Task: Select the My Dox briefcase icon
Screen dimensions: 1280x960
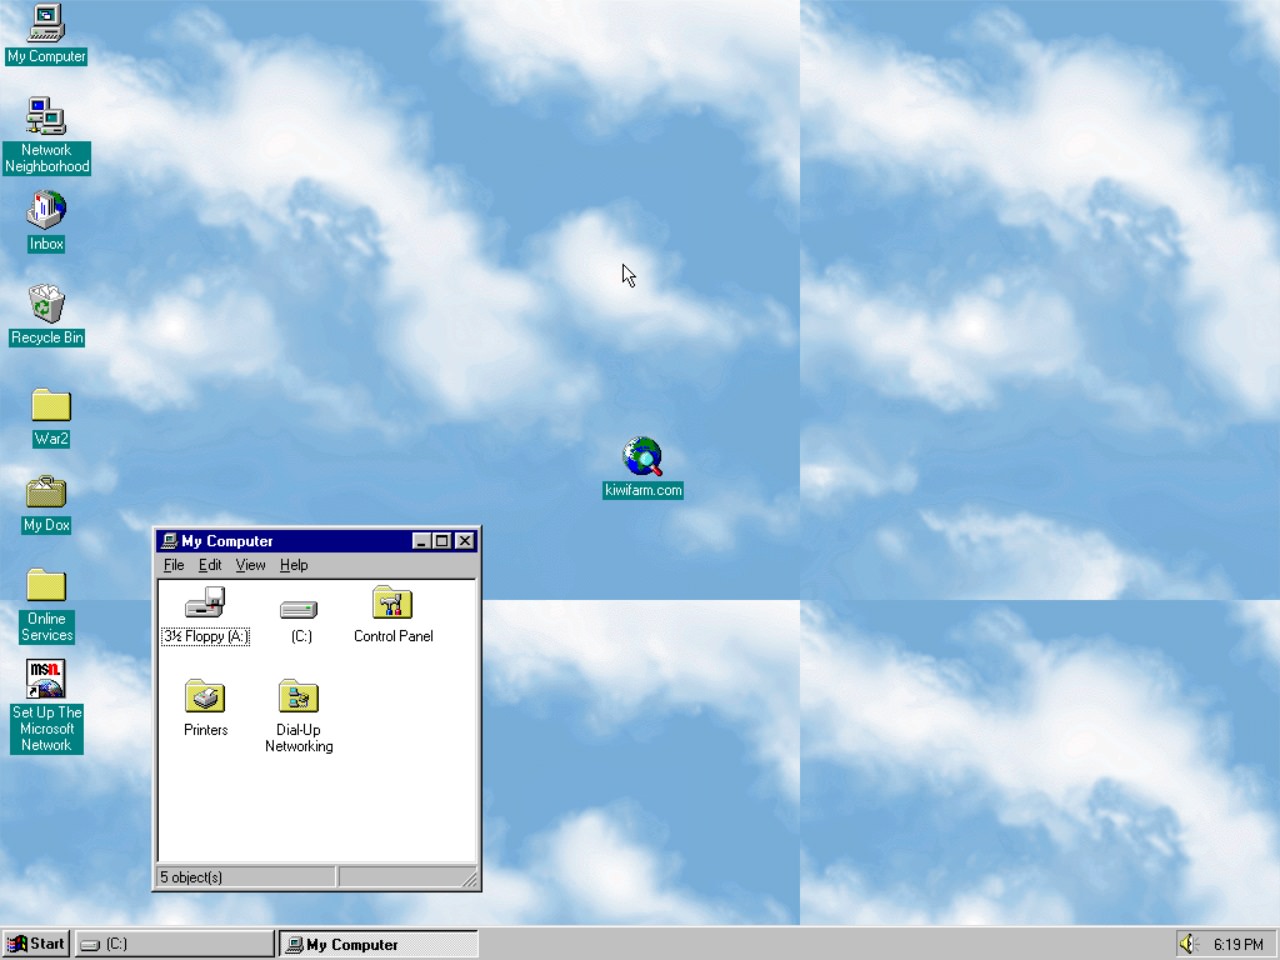Action: 46,493
